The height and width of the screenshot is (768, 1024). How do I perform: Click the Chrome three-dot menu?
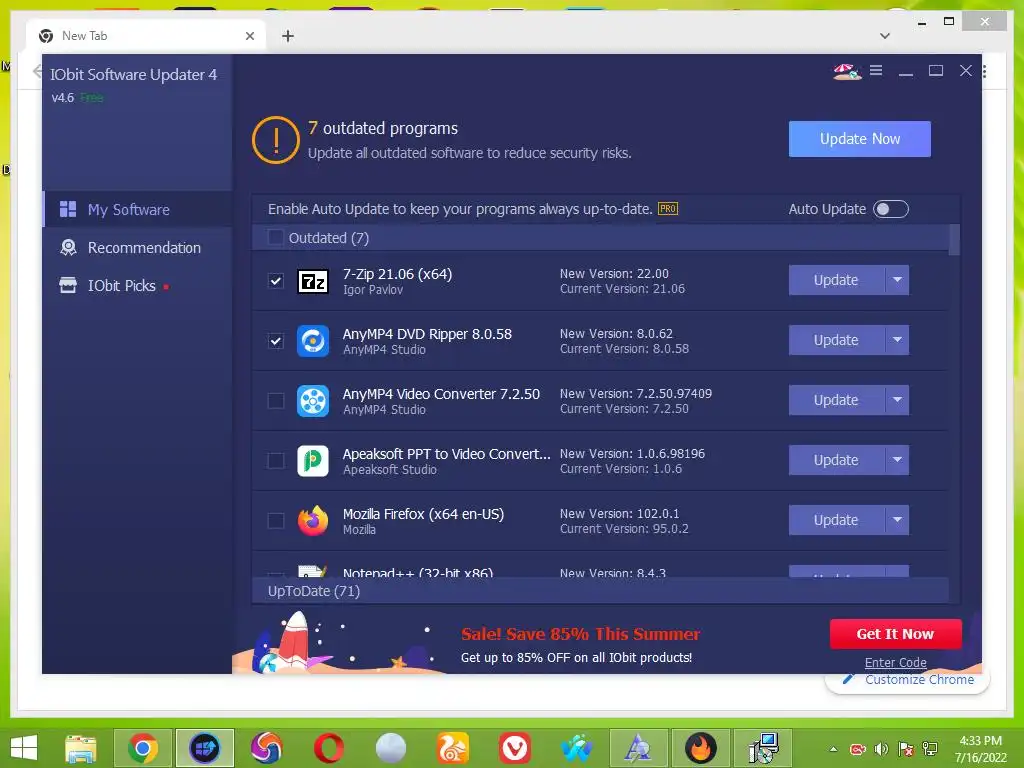[984, 71]
